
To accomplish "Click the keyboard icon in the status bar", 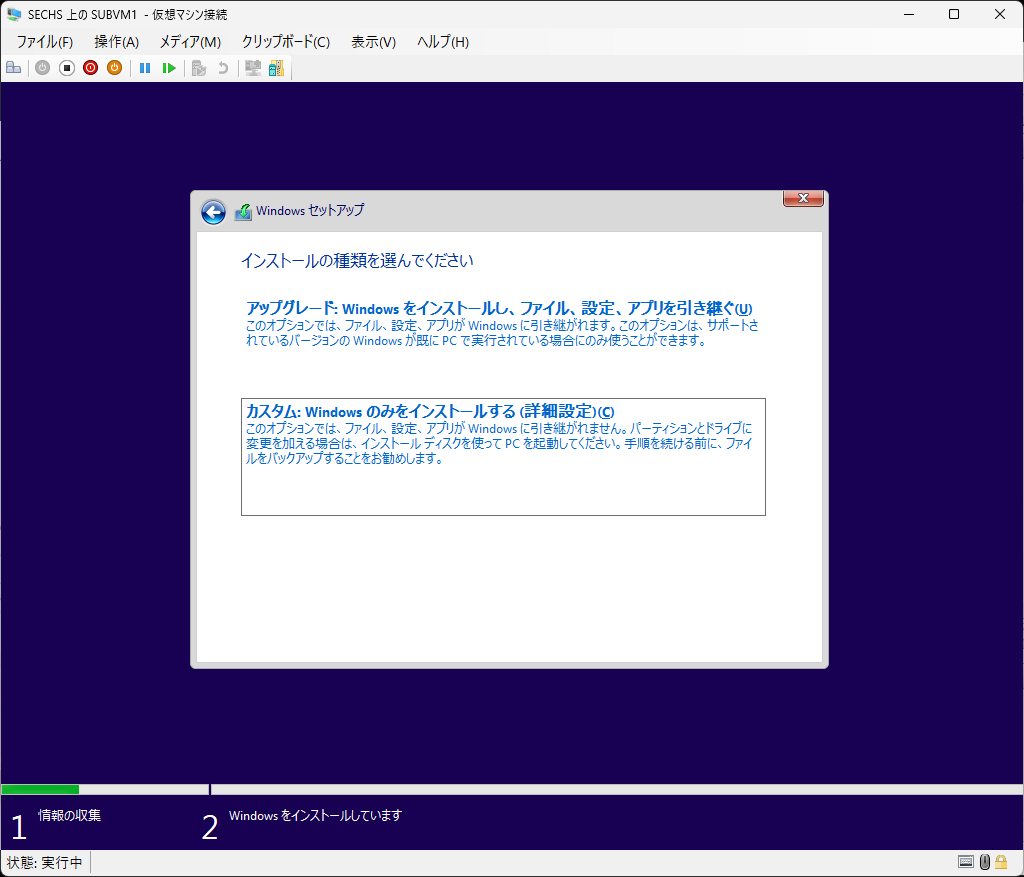I will (x=965, y=862).
